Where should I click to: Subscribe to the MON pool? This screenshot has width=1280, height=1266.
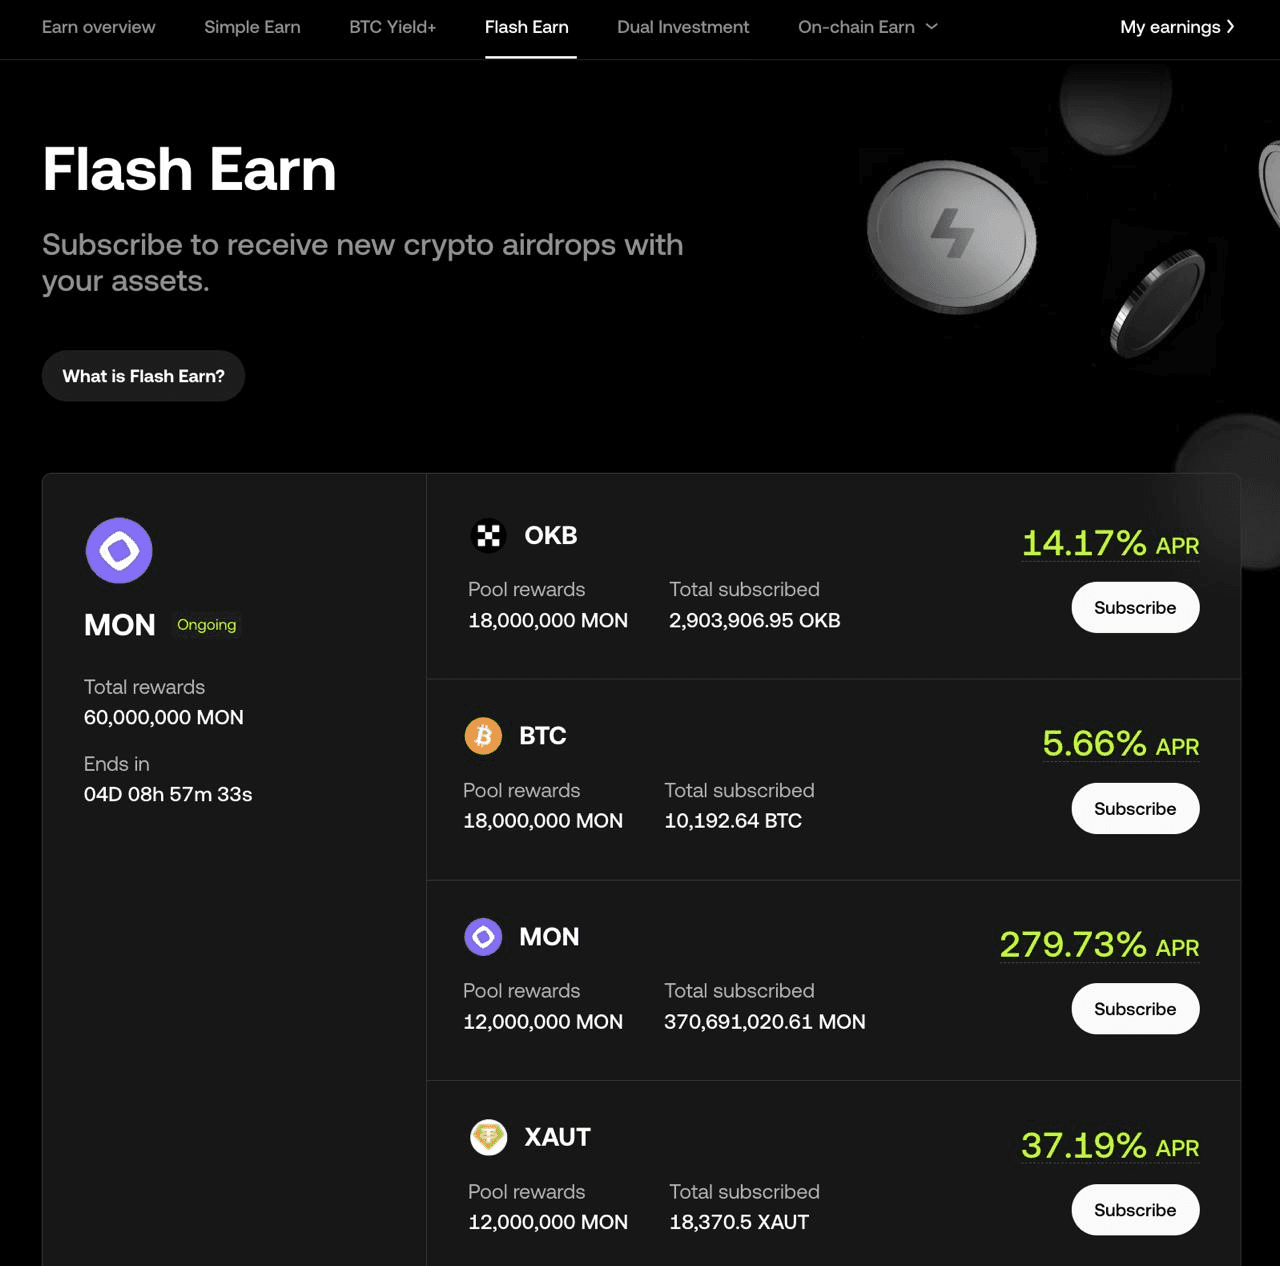pyautogui.click(x=1135, y=1009)
